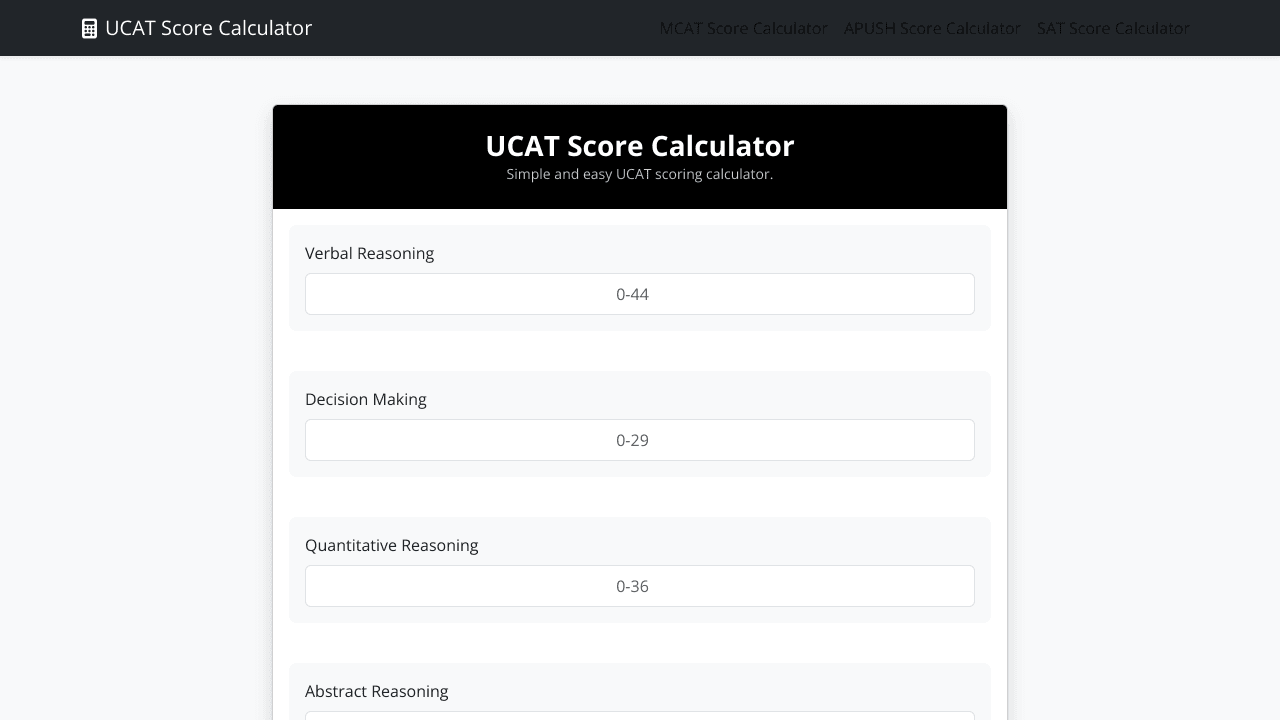1280x720 pixels.
Task: Click the UCAT Score Calculator site title
Action: (x=208, y=28)
